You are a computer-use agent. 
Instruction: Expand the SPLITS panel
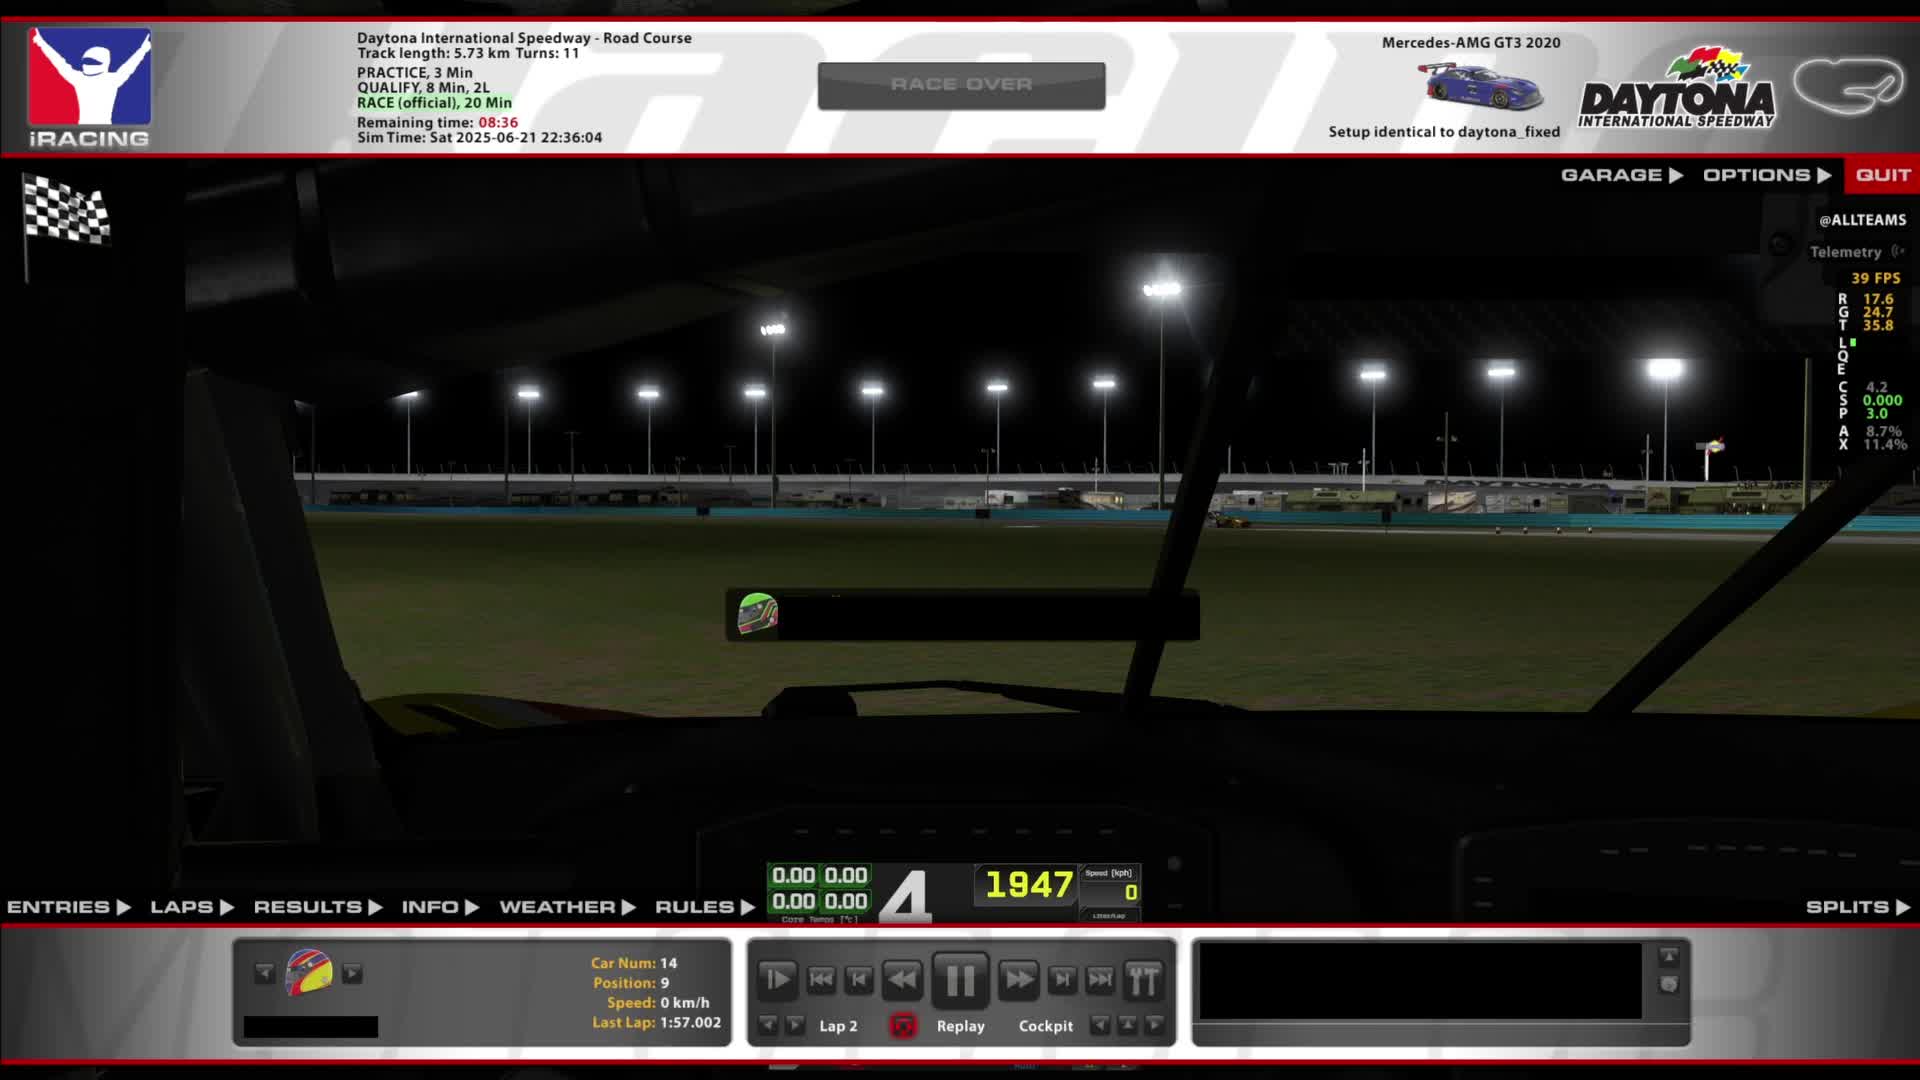pos(1857,907)
